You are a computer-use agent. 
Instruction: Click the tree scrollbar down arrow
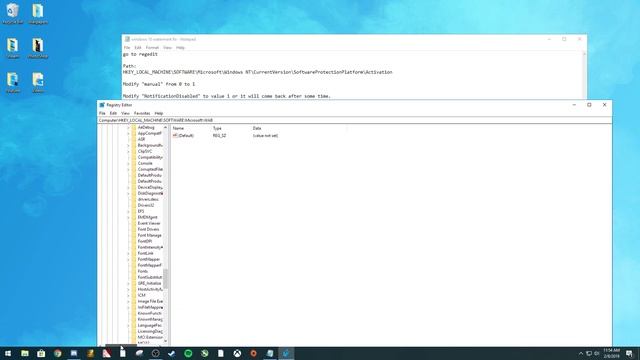tap(165, 341)
